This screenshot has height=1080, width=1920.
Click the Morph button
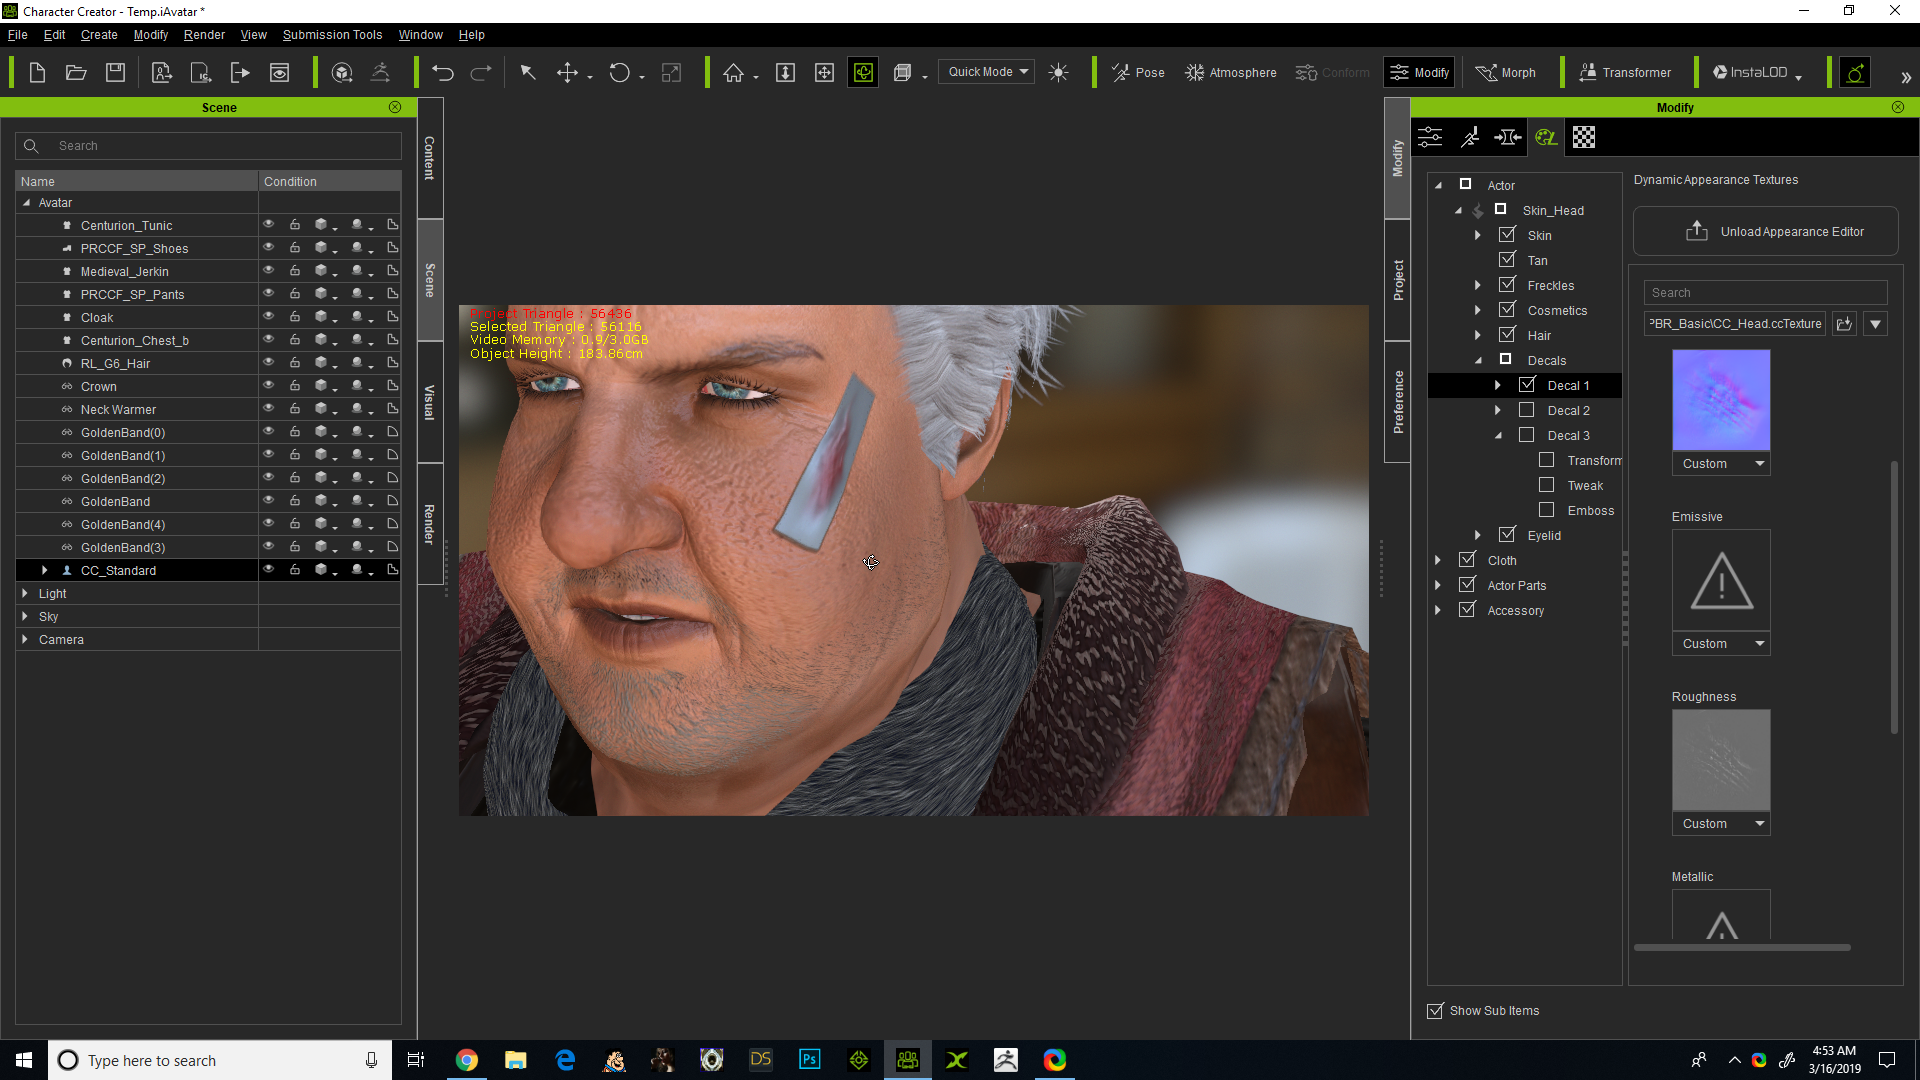[1506, 73]
